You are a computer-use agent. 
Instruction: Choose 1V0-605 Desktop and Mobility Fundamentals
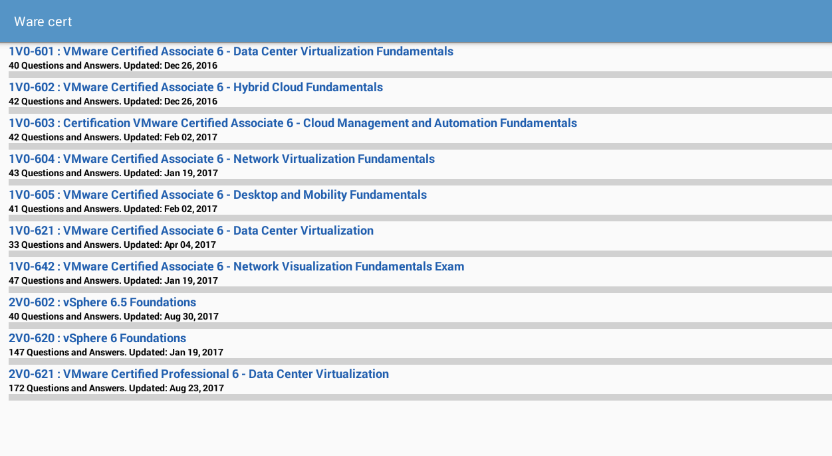point(218,195)
